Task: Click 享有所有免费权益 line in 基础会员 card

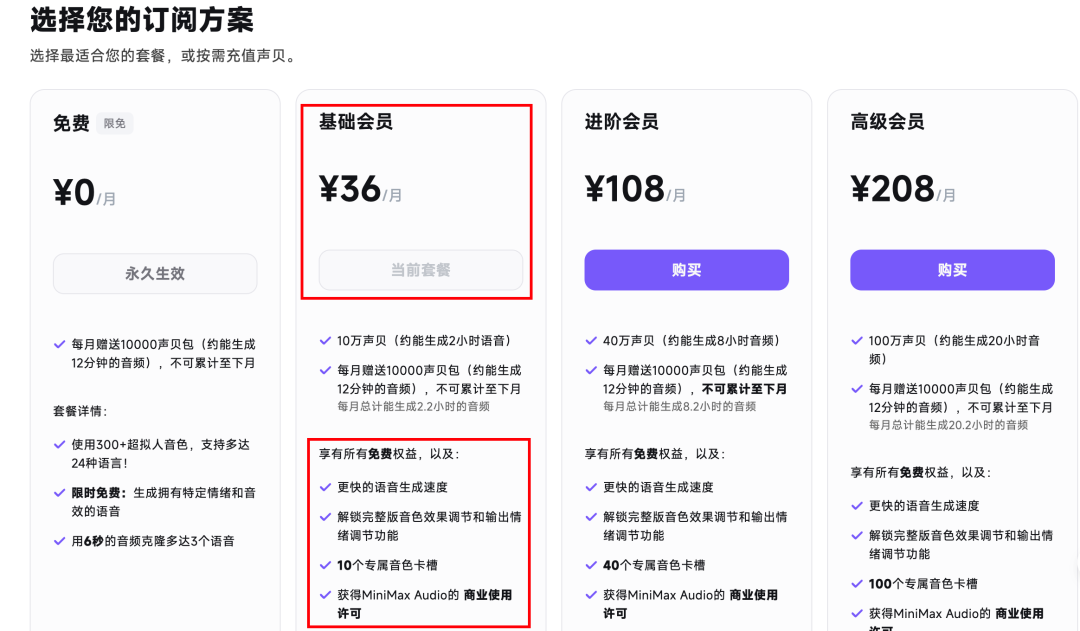Action: pos(389,454)
